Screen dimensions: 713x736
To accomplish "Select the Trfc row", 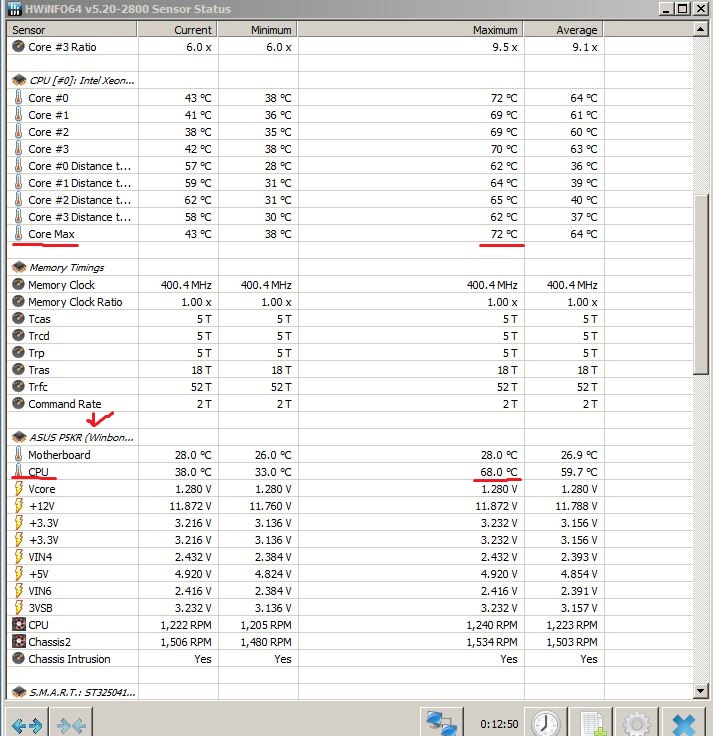I will (350, 386).
